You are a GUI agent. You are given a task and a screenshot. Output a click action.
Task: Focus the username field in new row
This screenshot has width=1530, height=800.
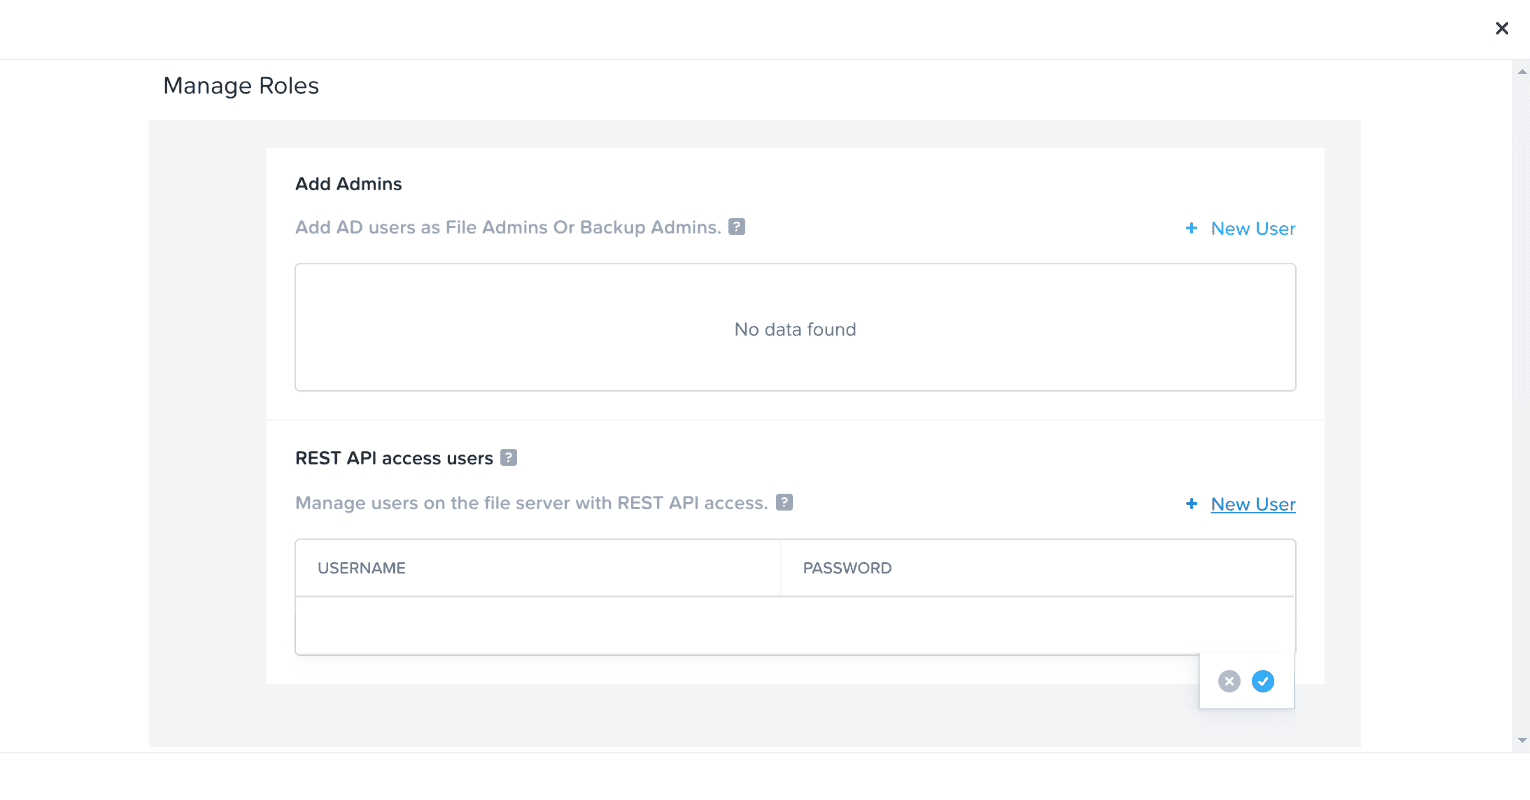pos(538,626)
